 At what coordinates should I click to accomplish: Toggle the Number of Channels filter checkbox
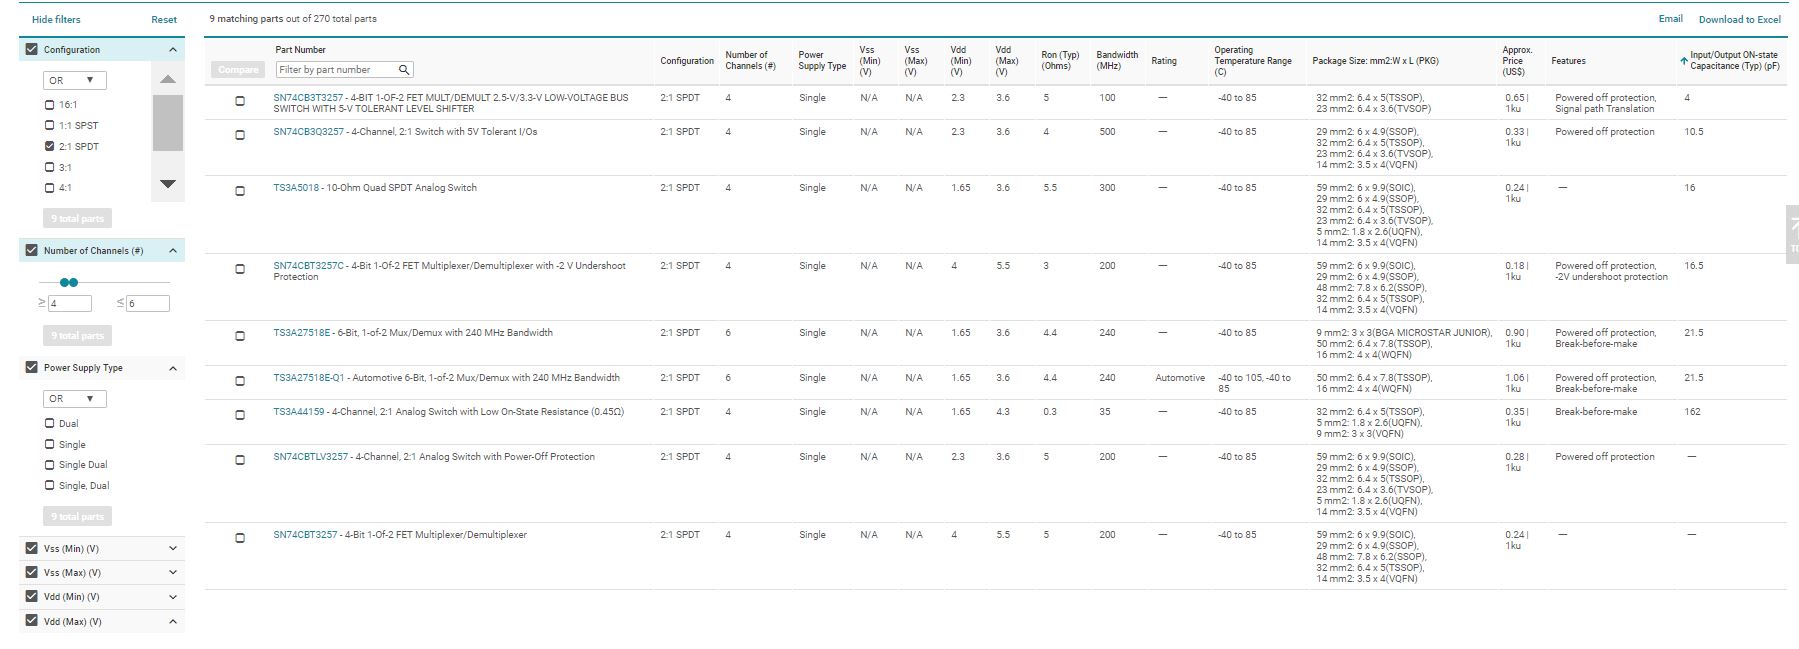[32, 250]
